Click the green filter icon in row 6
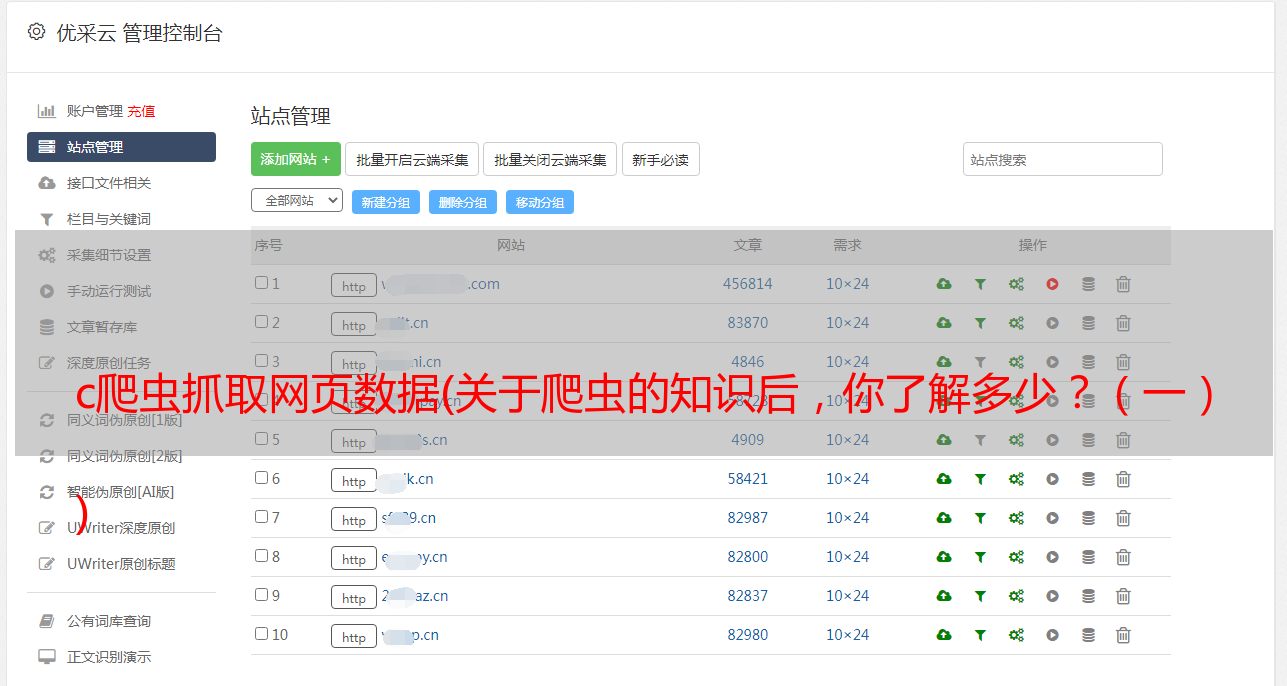 coord(980,479)
